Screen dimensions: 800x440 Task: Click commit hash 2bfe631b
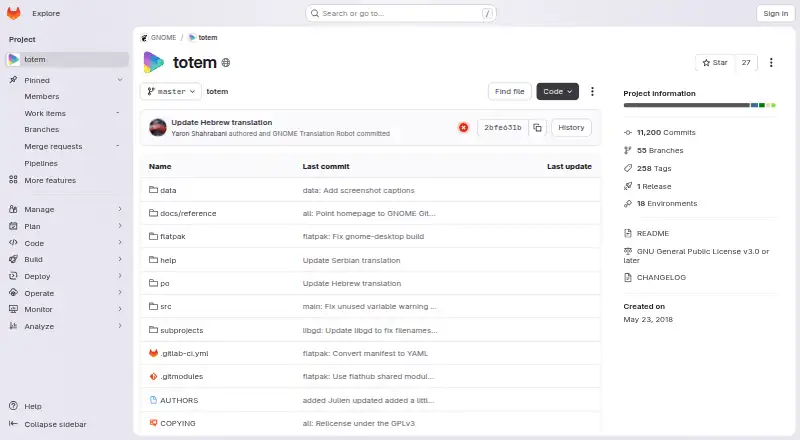(x=503, y=128)
